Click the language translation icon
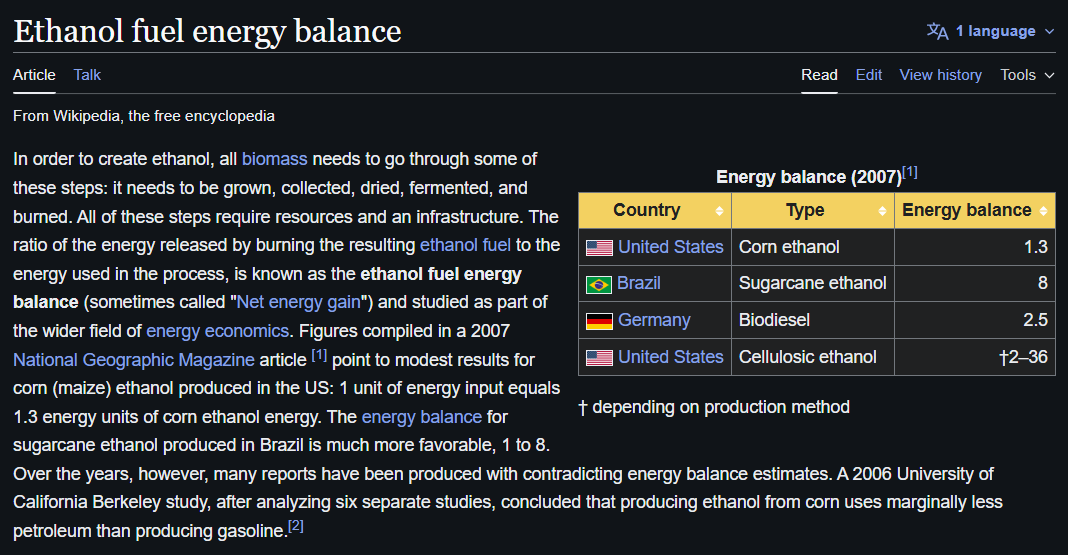This screenshot has width=1068, height=555. coord(937,31)
